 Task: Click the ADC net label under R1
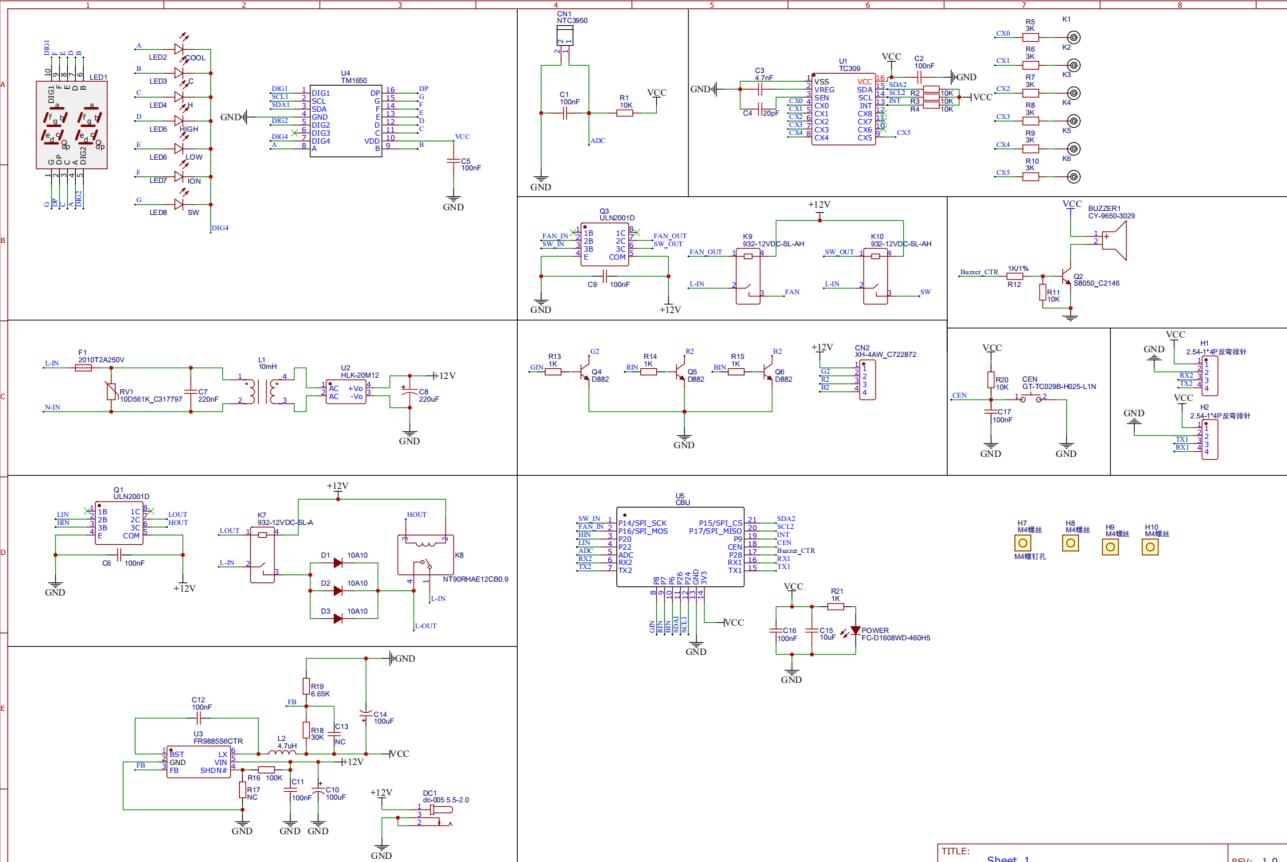(x=597, y=141)
